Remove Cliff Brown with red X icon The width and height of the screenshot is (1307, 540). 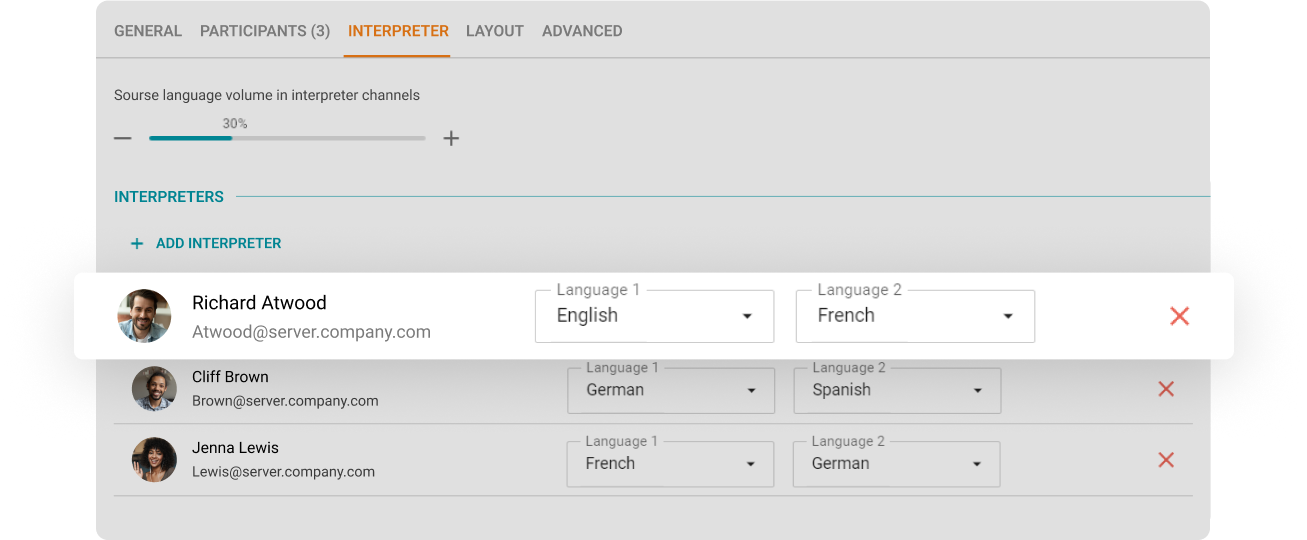coord(1165,389)
